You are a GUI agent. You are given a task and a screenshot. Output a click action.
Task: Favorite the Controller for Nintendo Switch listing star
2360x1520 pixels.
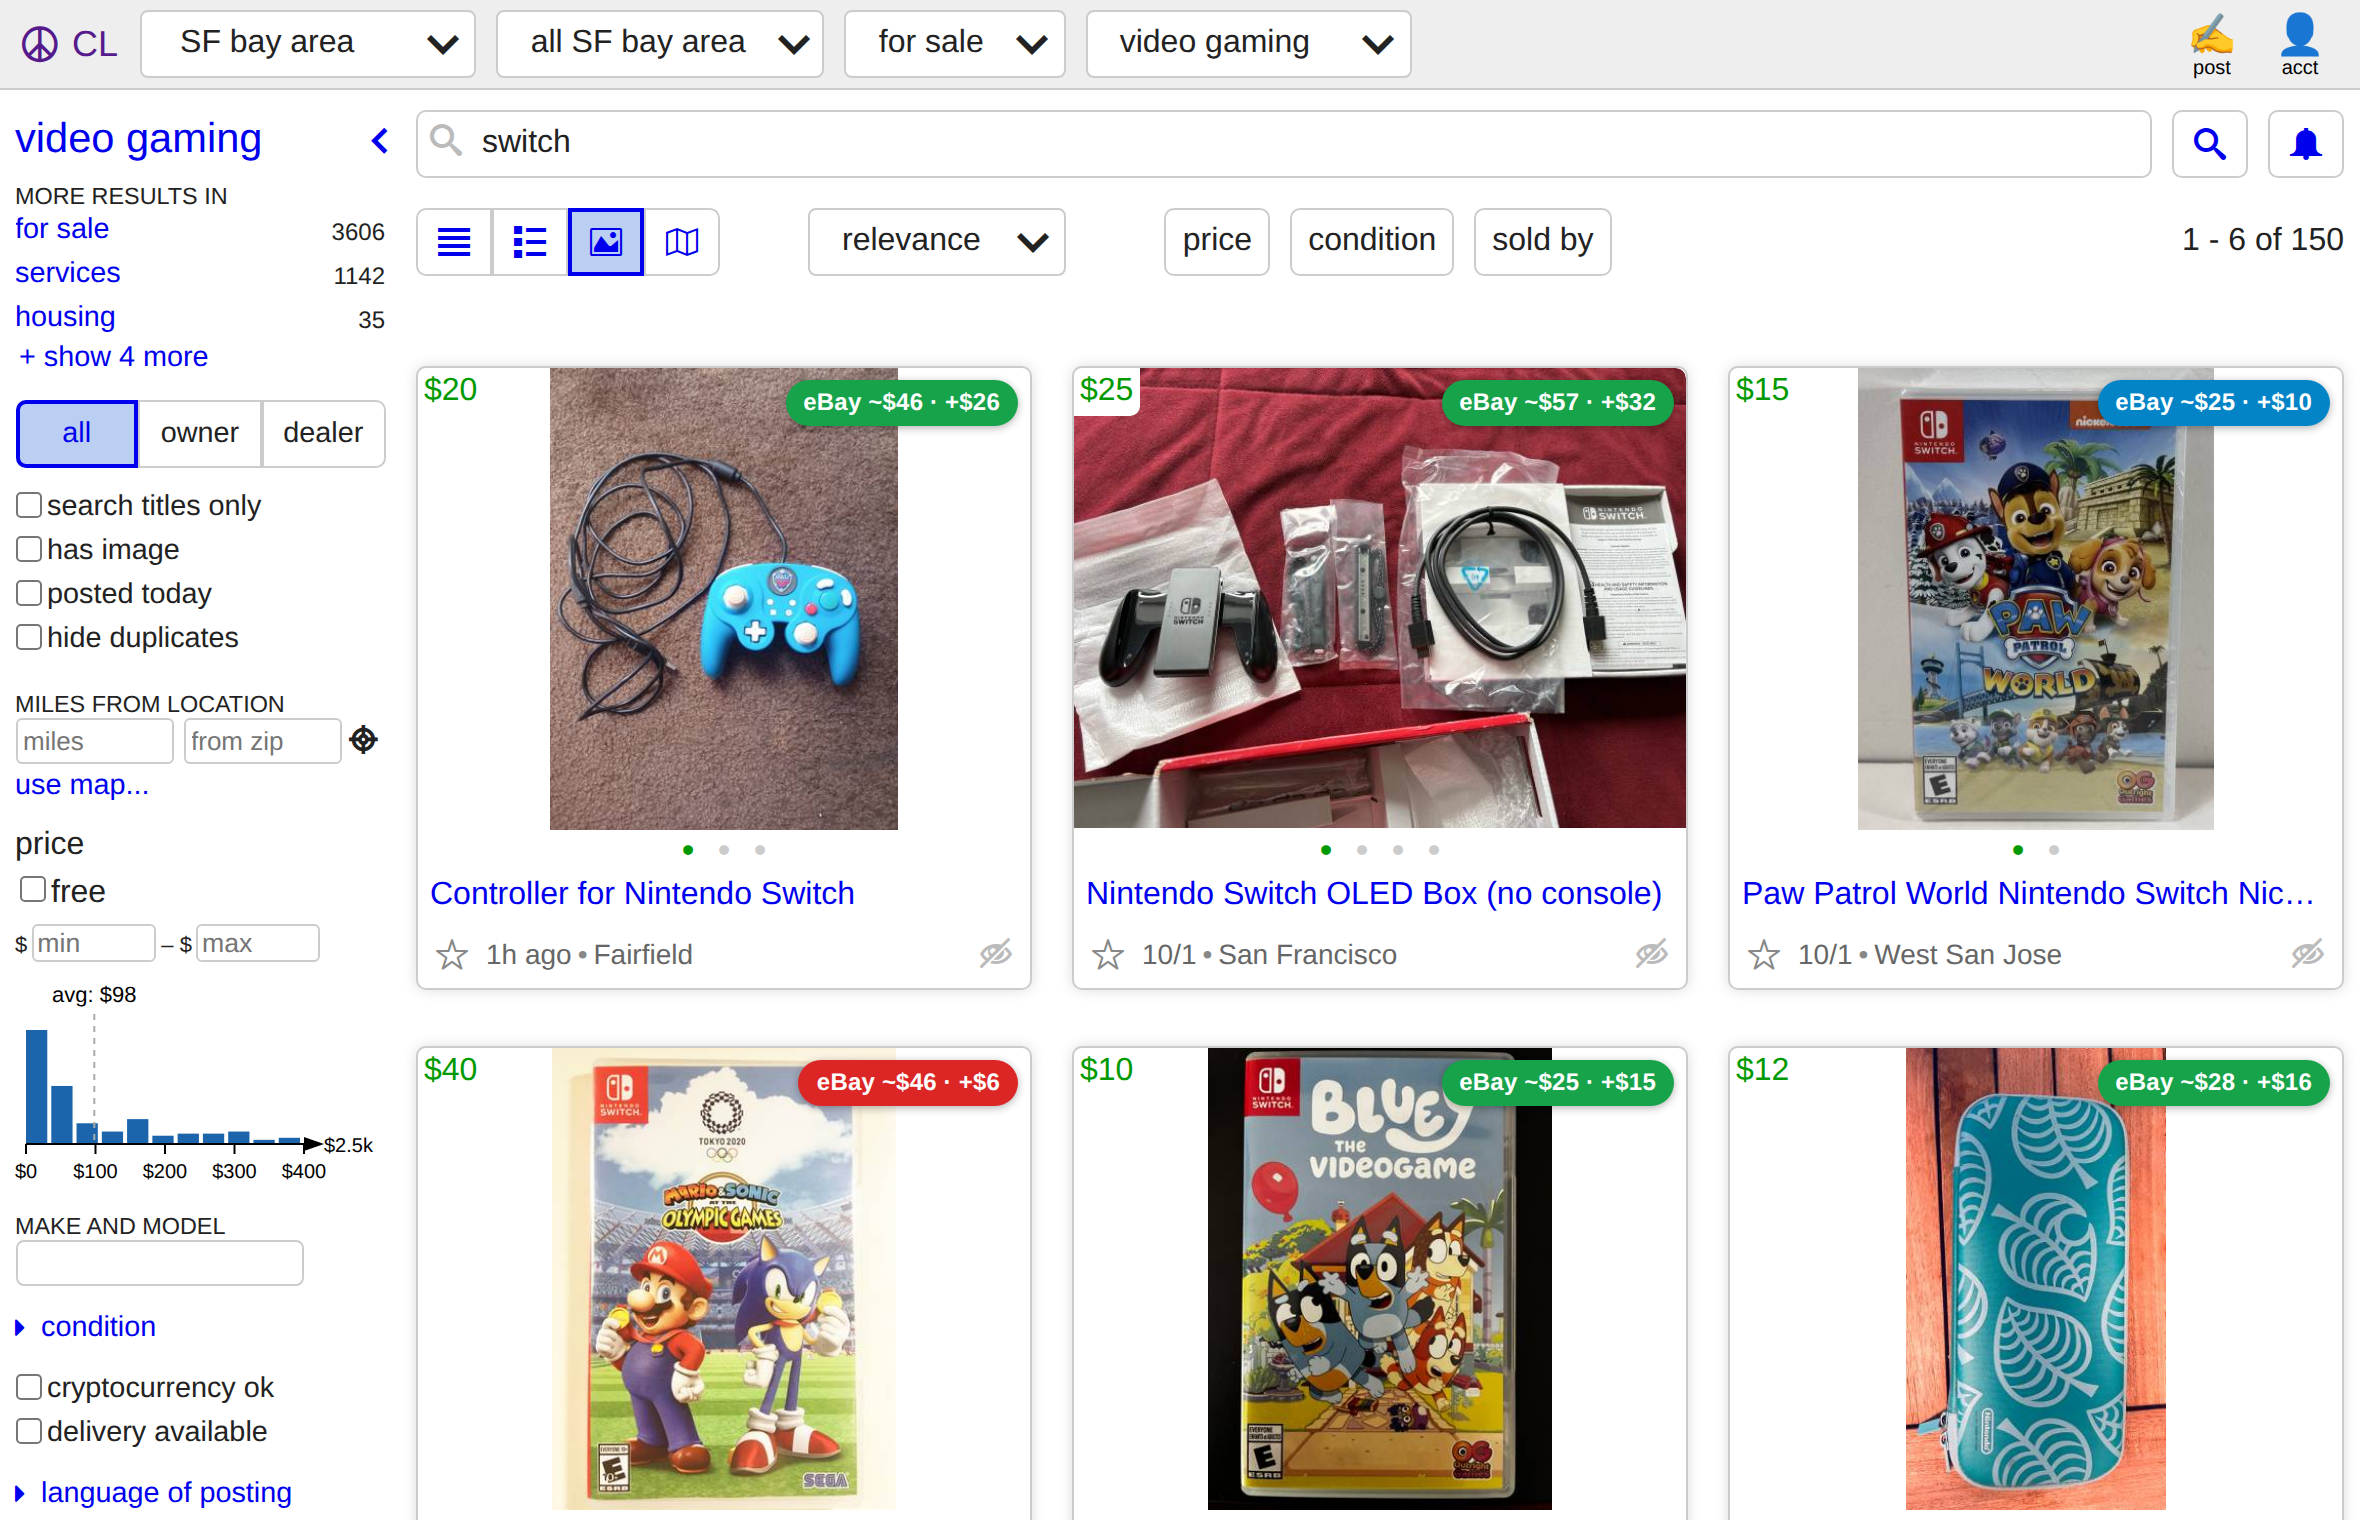tap(452, 955)
